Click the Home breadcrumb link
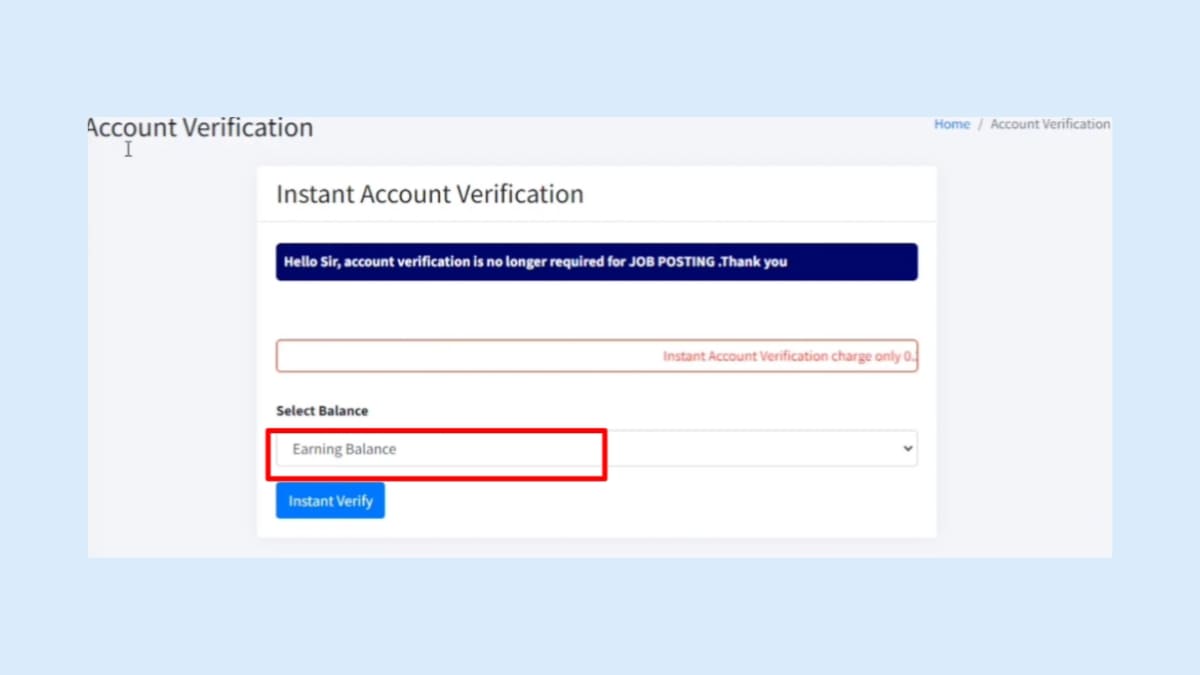1200x675 pixels. pos(951,124)
